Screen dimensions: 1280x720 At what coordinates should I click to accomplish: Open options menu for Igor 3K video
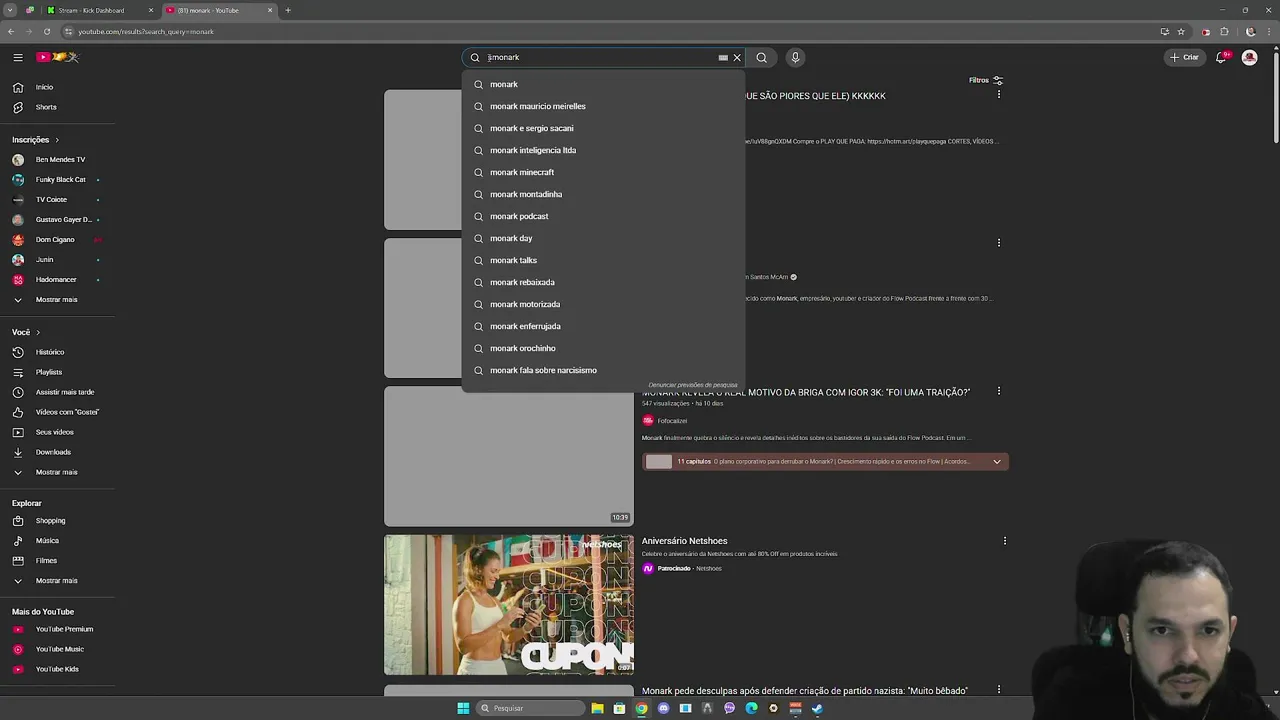coord(998,391)
